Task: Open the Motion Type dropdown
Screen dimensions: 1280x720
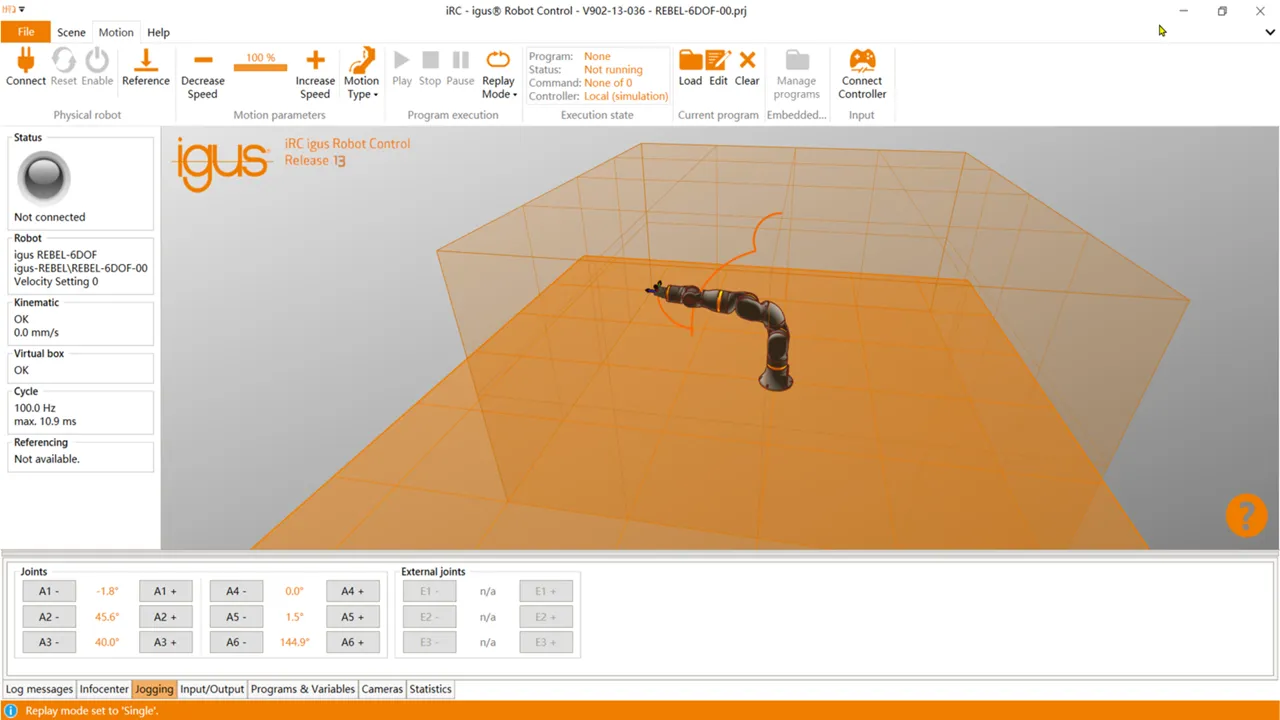Action: pyautogui.click(x=361, y=73)
